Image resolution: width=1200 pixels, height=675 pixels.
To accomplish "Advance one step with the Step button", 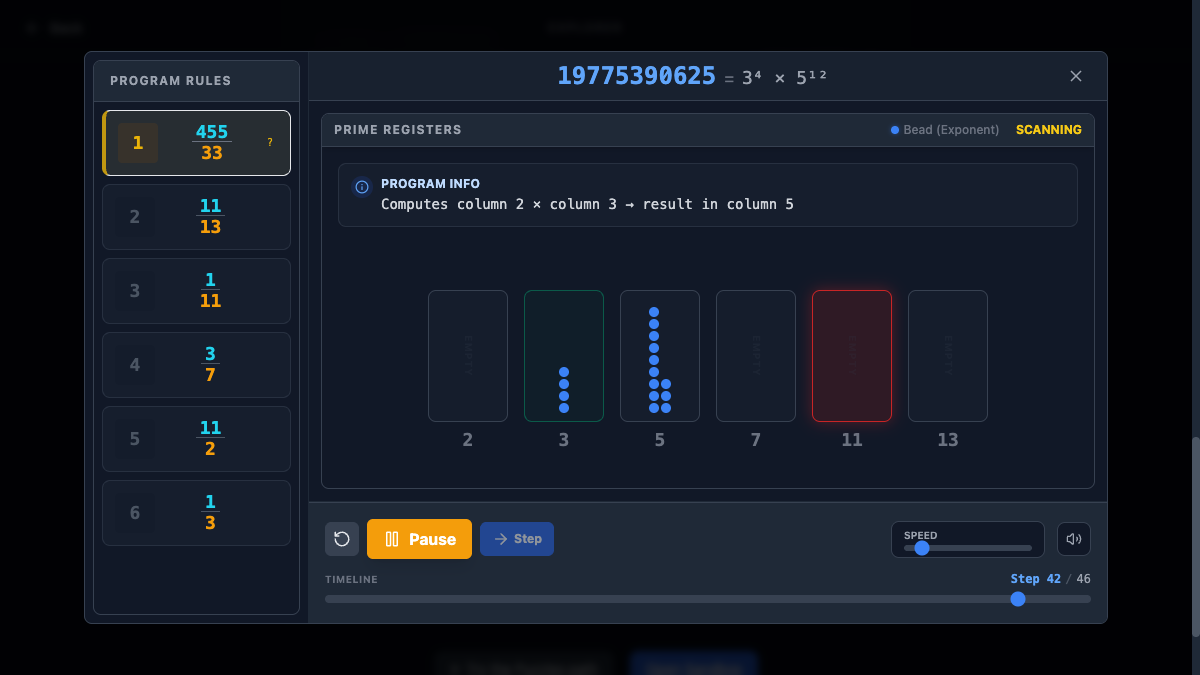I will (x=517, y=539).
